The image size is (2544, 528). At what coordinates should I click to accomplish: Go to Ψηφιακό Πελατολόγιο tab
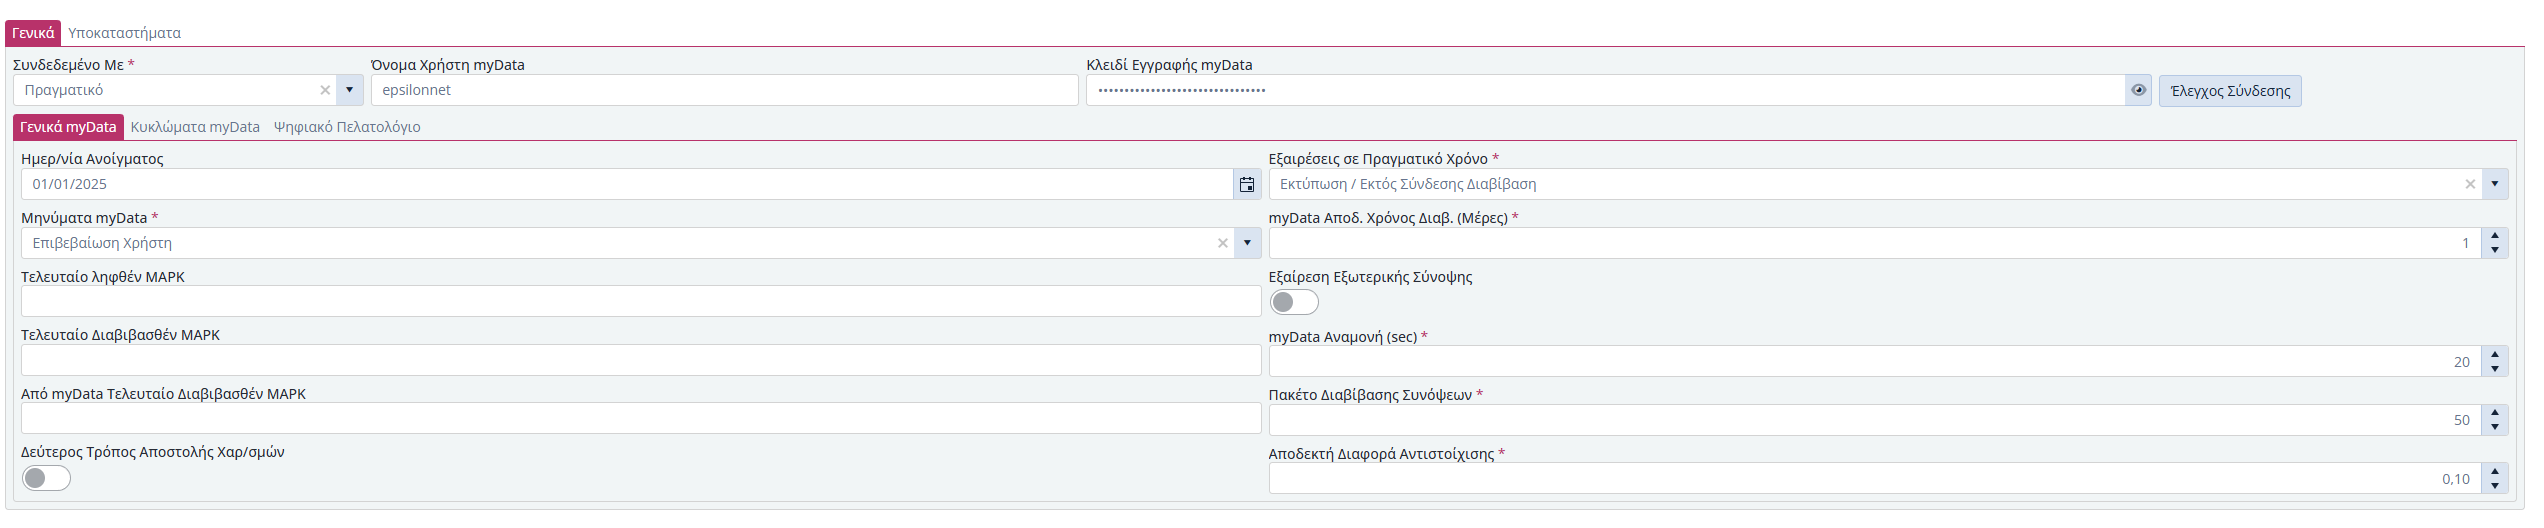(347, 127)
